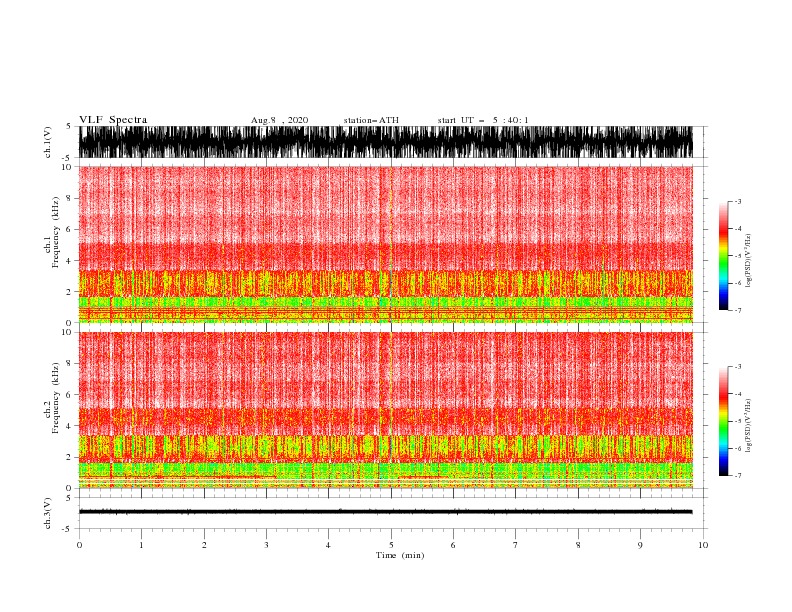This screenshot has height=612, width=792.
Task: Click the ch.1 voltage waveform panel
Action: [x=386, y=142]
